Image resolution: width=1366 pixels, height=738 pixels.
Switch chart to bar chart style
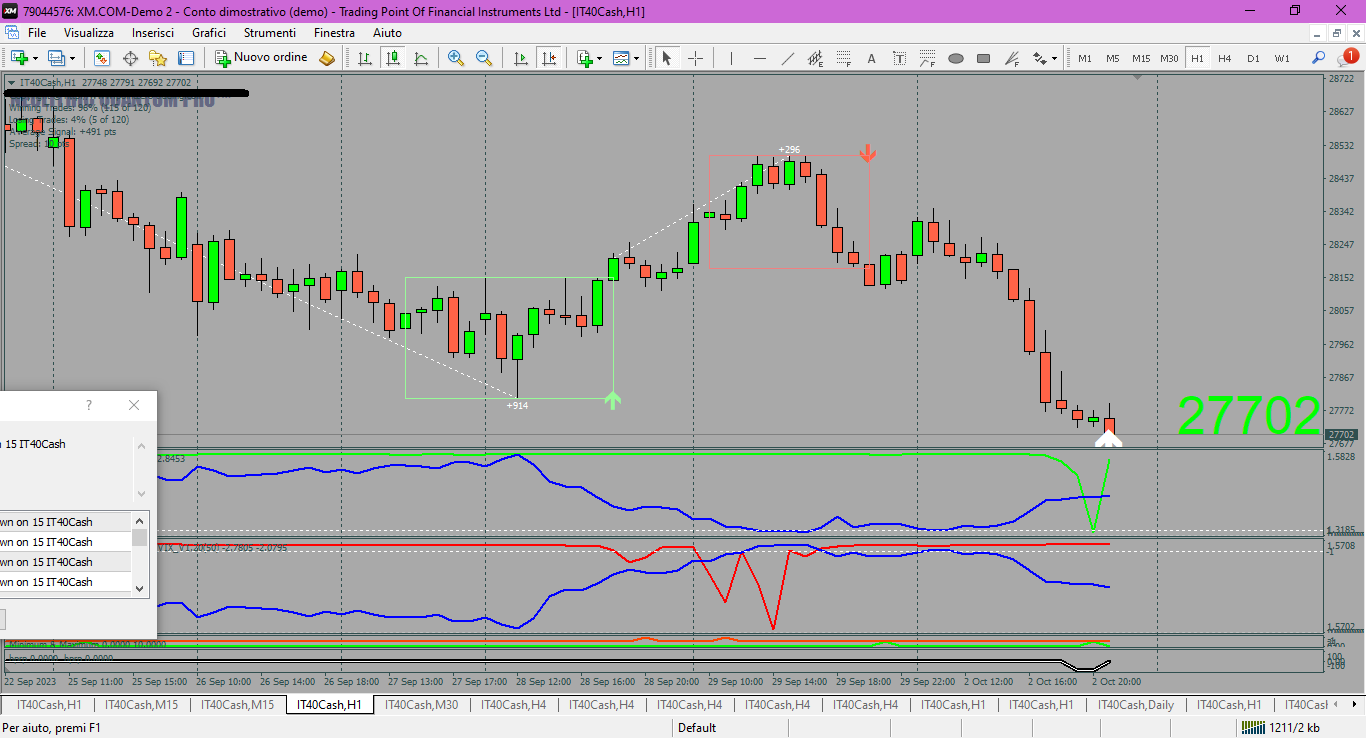[x=365, y=58]
